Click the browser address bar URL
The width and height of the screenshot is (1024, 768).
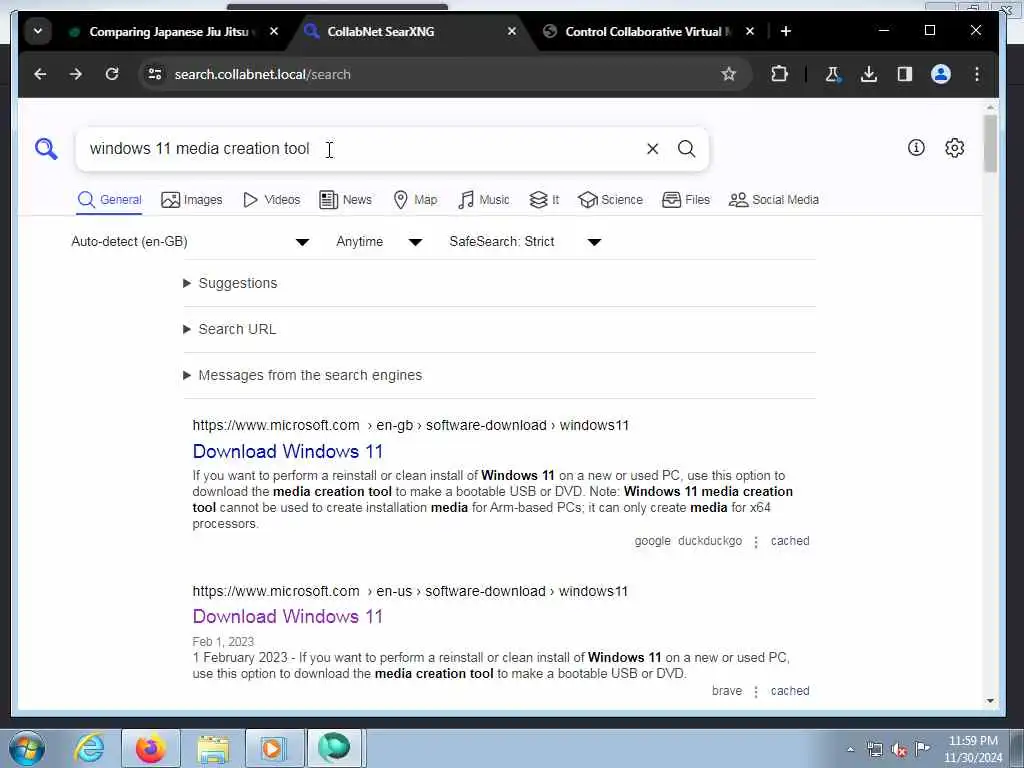tap(263, 74)
